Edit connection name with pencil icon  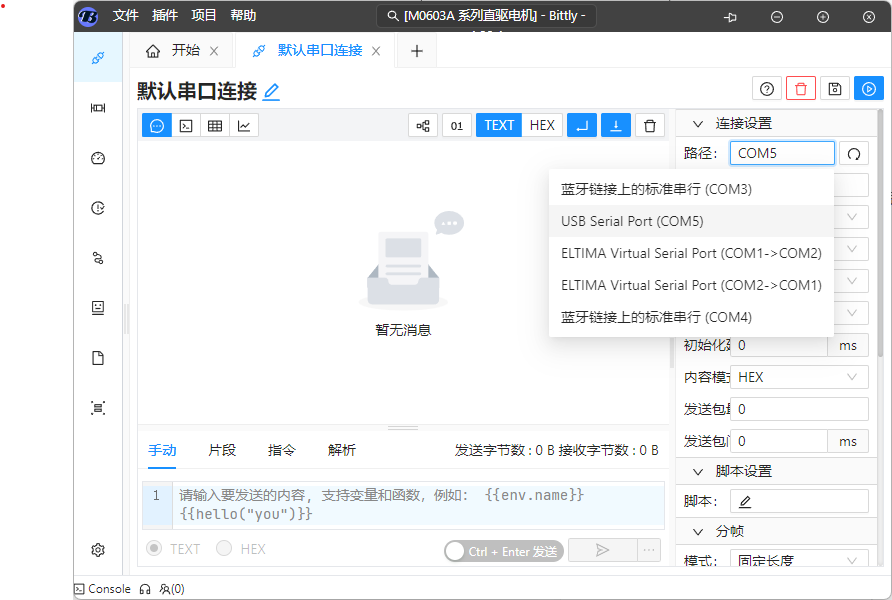[x=271, y=92]
